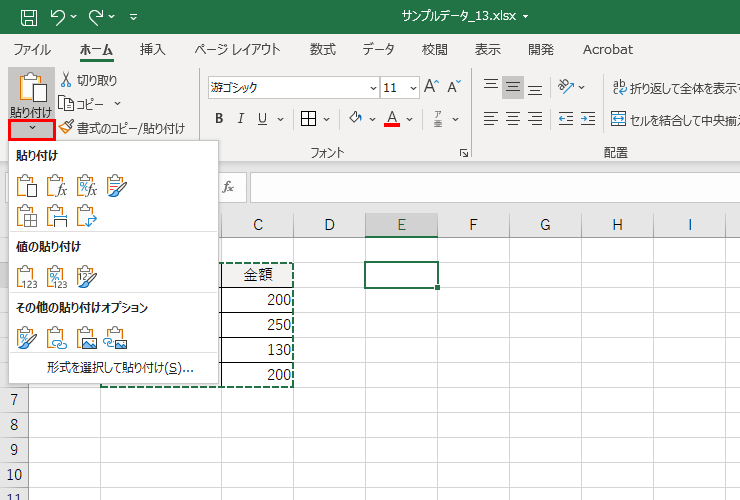Click the Redo arrow icon
Screen dimensions: 740x500
[x=96, y=17]
